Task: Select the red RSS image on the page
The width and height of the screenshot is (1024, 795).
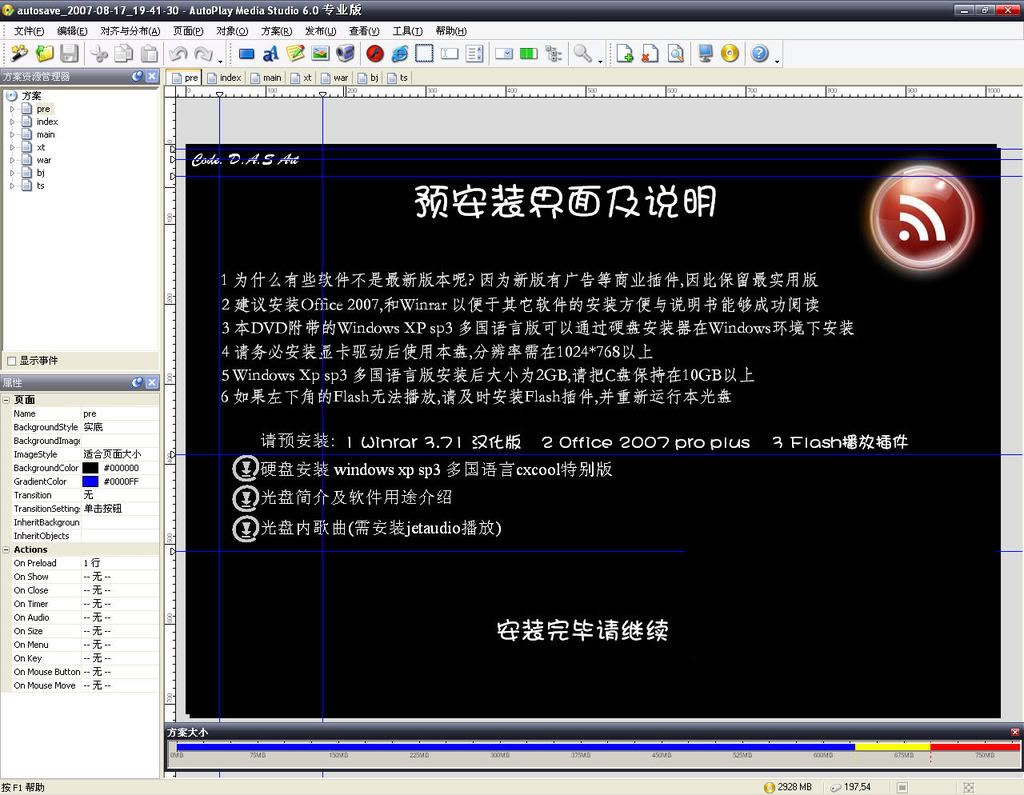Action: [x=923, y=218]
